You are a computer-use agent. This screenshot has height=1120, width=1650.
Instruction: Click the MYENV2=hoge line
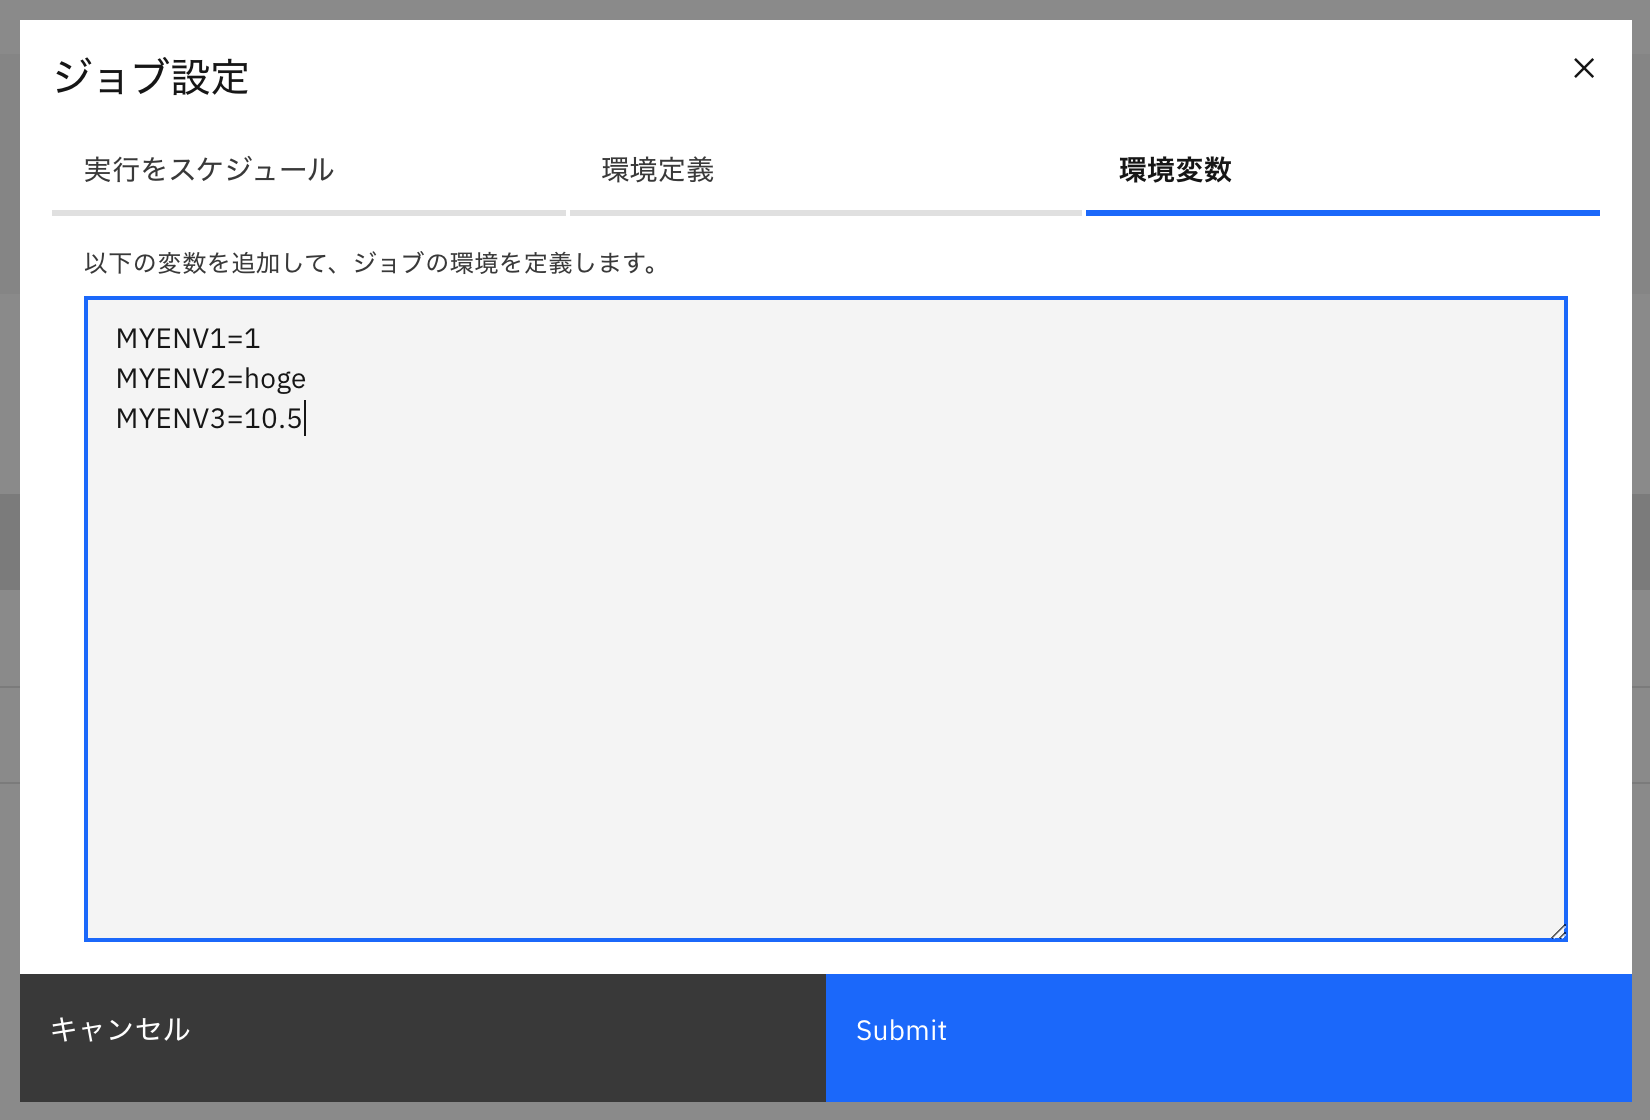211,379
